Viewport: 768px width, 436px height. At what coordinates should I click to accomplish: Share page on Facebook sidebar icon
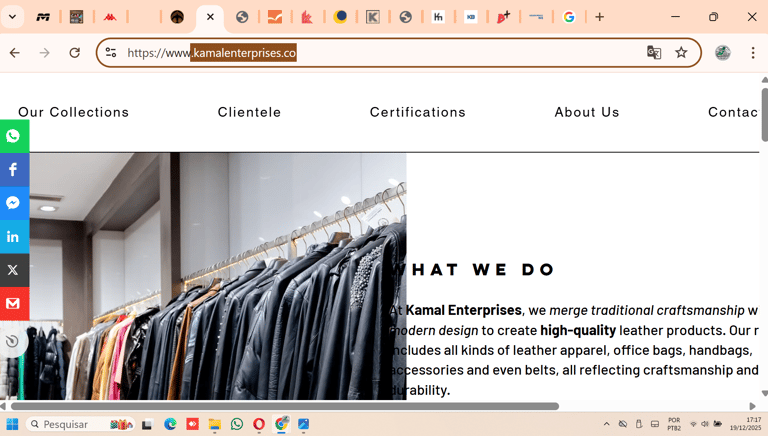click(x=14, y=170)
